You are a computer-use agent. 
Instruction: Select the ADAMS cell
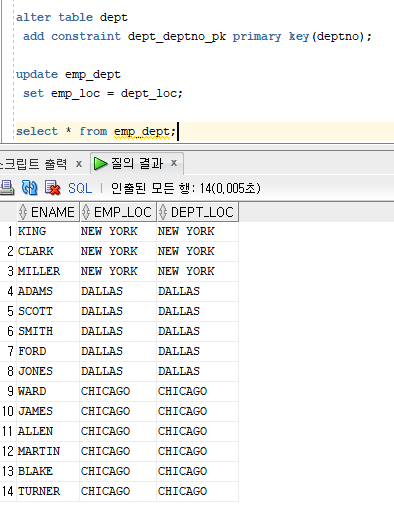pos(48,291)
